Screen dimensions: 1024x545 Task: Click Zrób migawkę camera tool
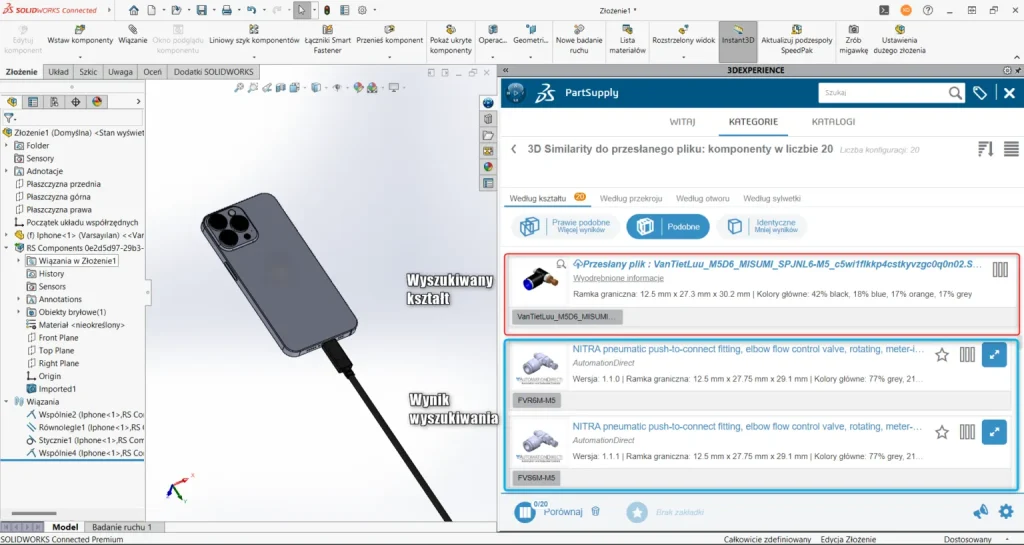tap(854, 39)
